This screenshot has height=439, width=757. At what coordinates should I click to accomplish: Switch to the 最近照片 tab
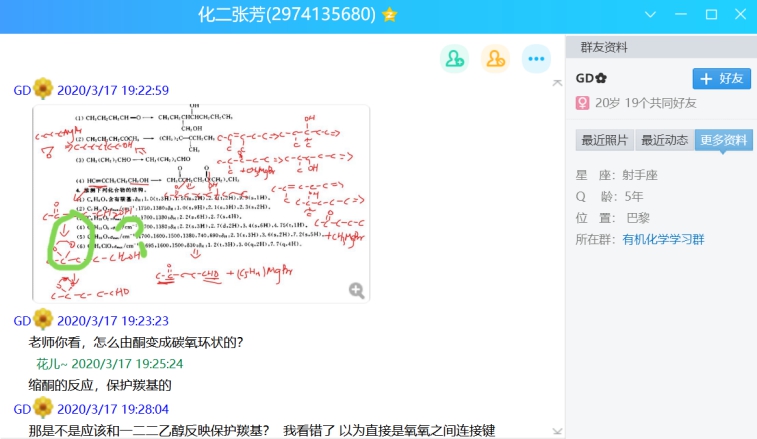[605, 140]
